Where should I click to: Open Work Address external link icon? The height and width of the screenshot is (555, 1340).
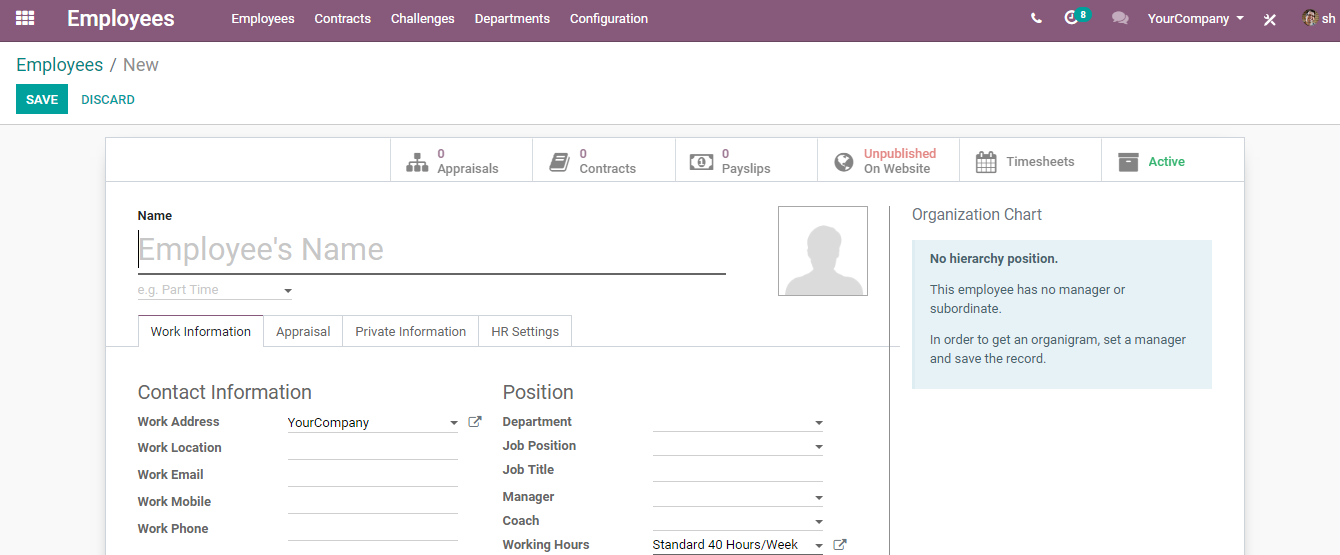pyautogui.click(x=475, y=422)
